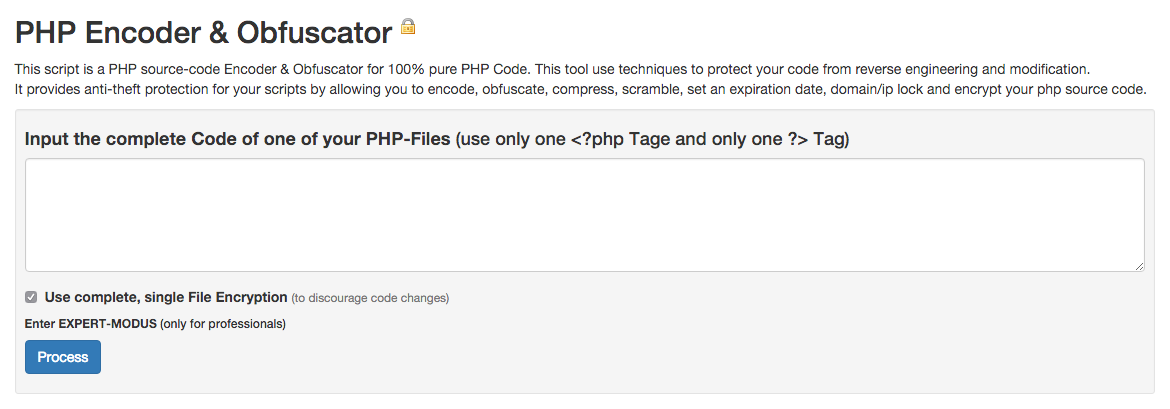Screen dimensions: 1170x409
Task: Click the 'Input the complete Code' label
Action: click(x=237, y=140)
